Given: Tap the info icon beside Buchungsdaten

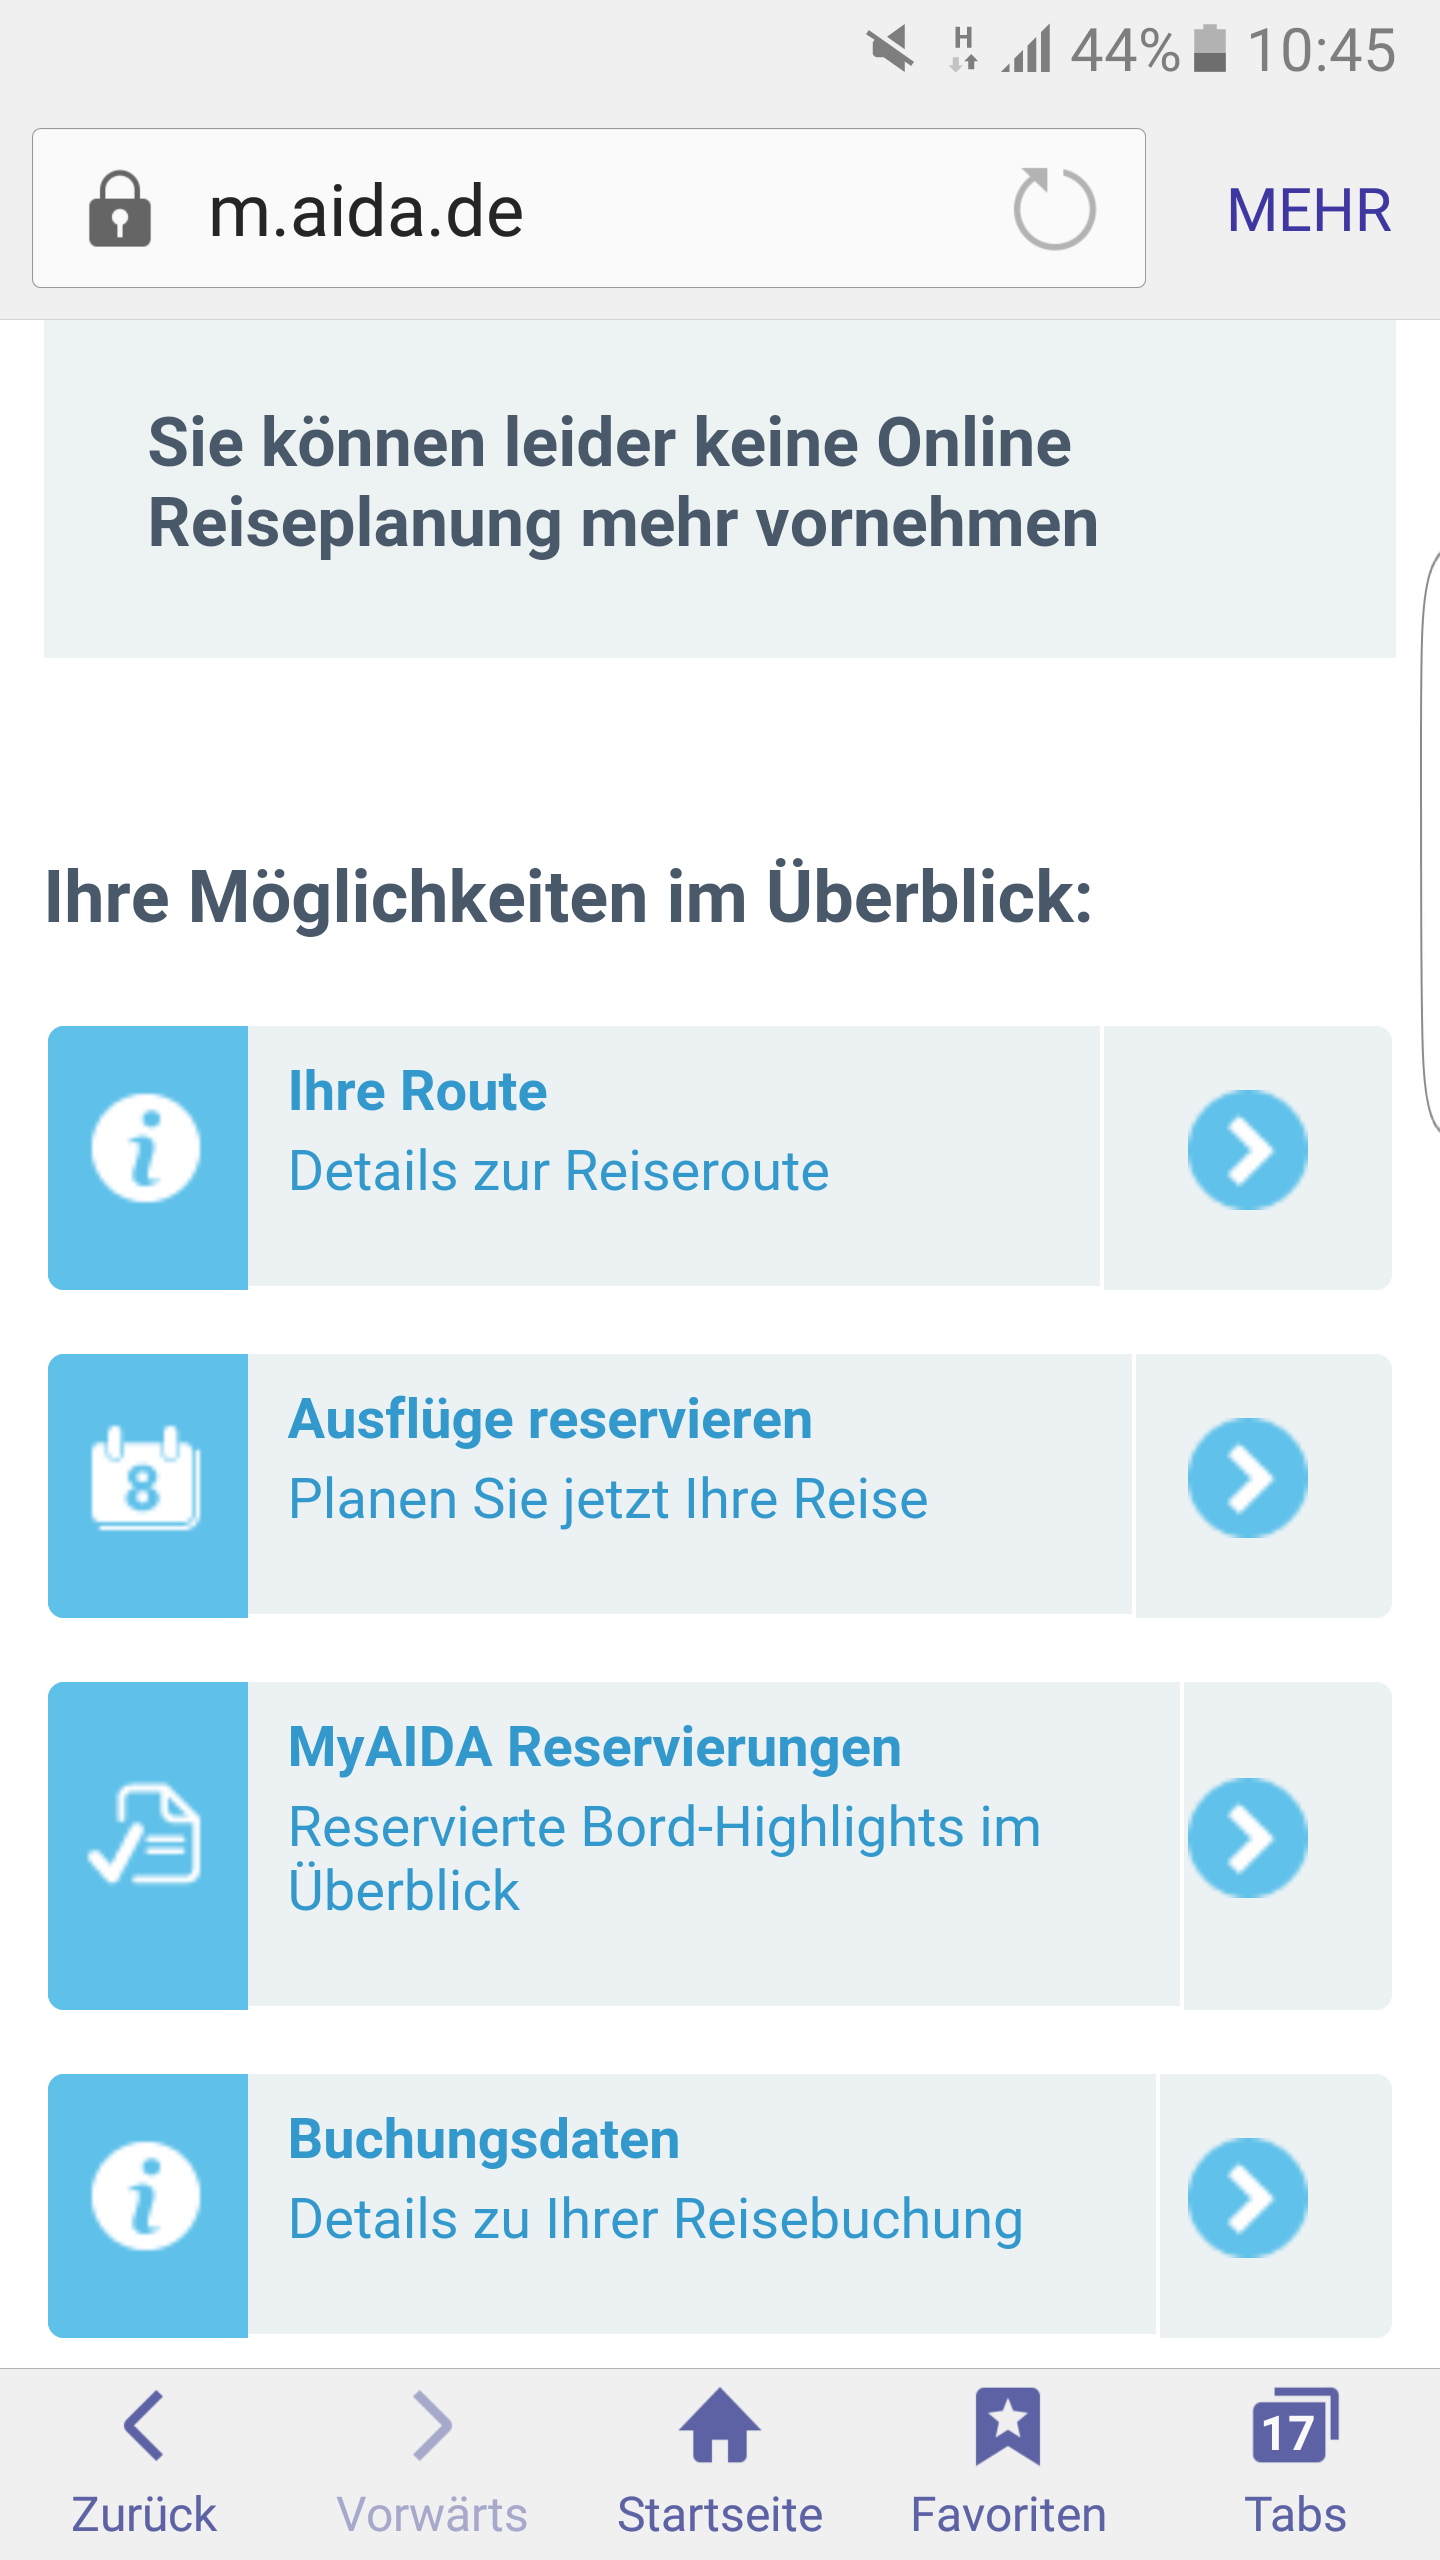Looking at the screenshot, I should coord(146,2197).
